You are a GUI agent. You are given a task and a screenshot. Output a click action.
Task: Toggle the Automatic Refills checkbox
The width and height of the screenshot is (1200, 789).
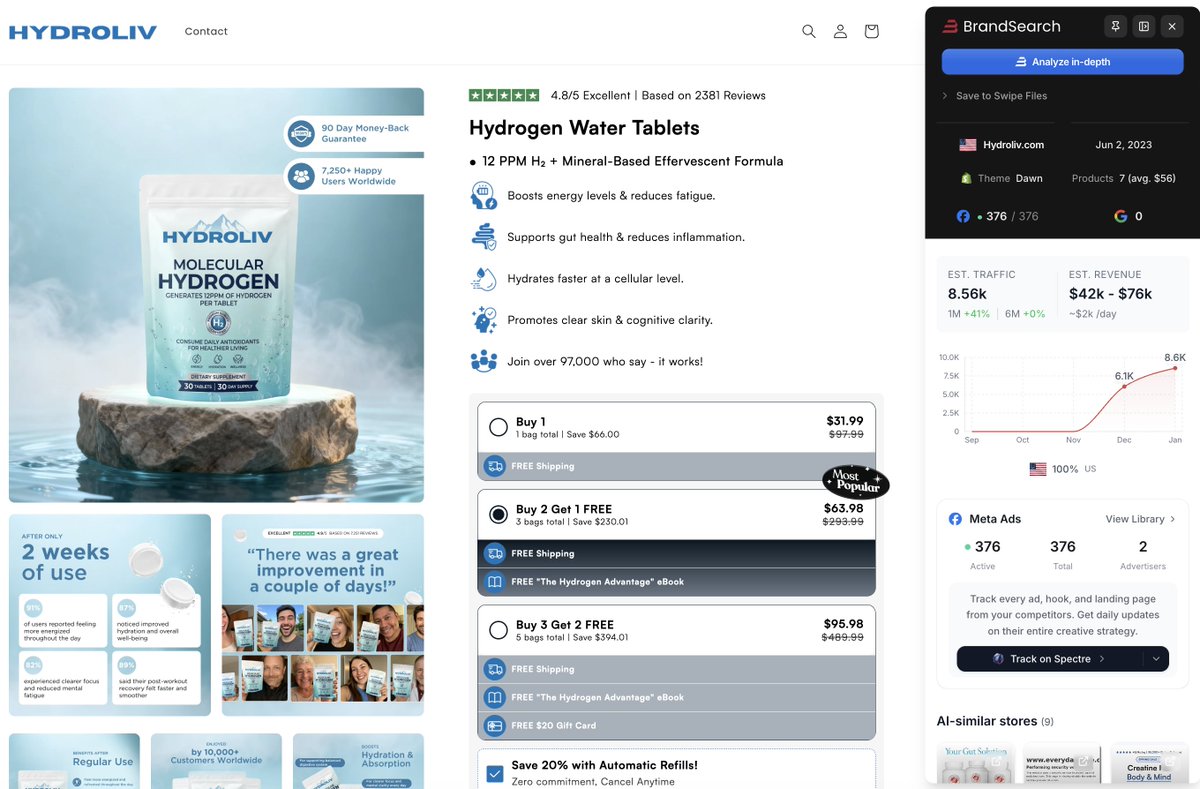tap(494, 773)
